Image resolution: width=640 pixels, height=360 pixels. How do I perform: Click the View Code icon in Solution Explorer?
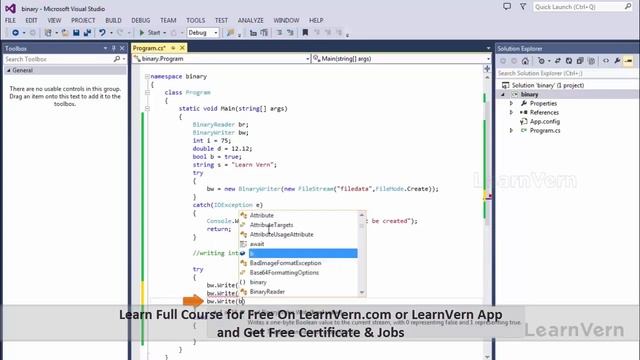click(x=606, y=61)
